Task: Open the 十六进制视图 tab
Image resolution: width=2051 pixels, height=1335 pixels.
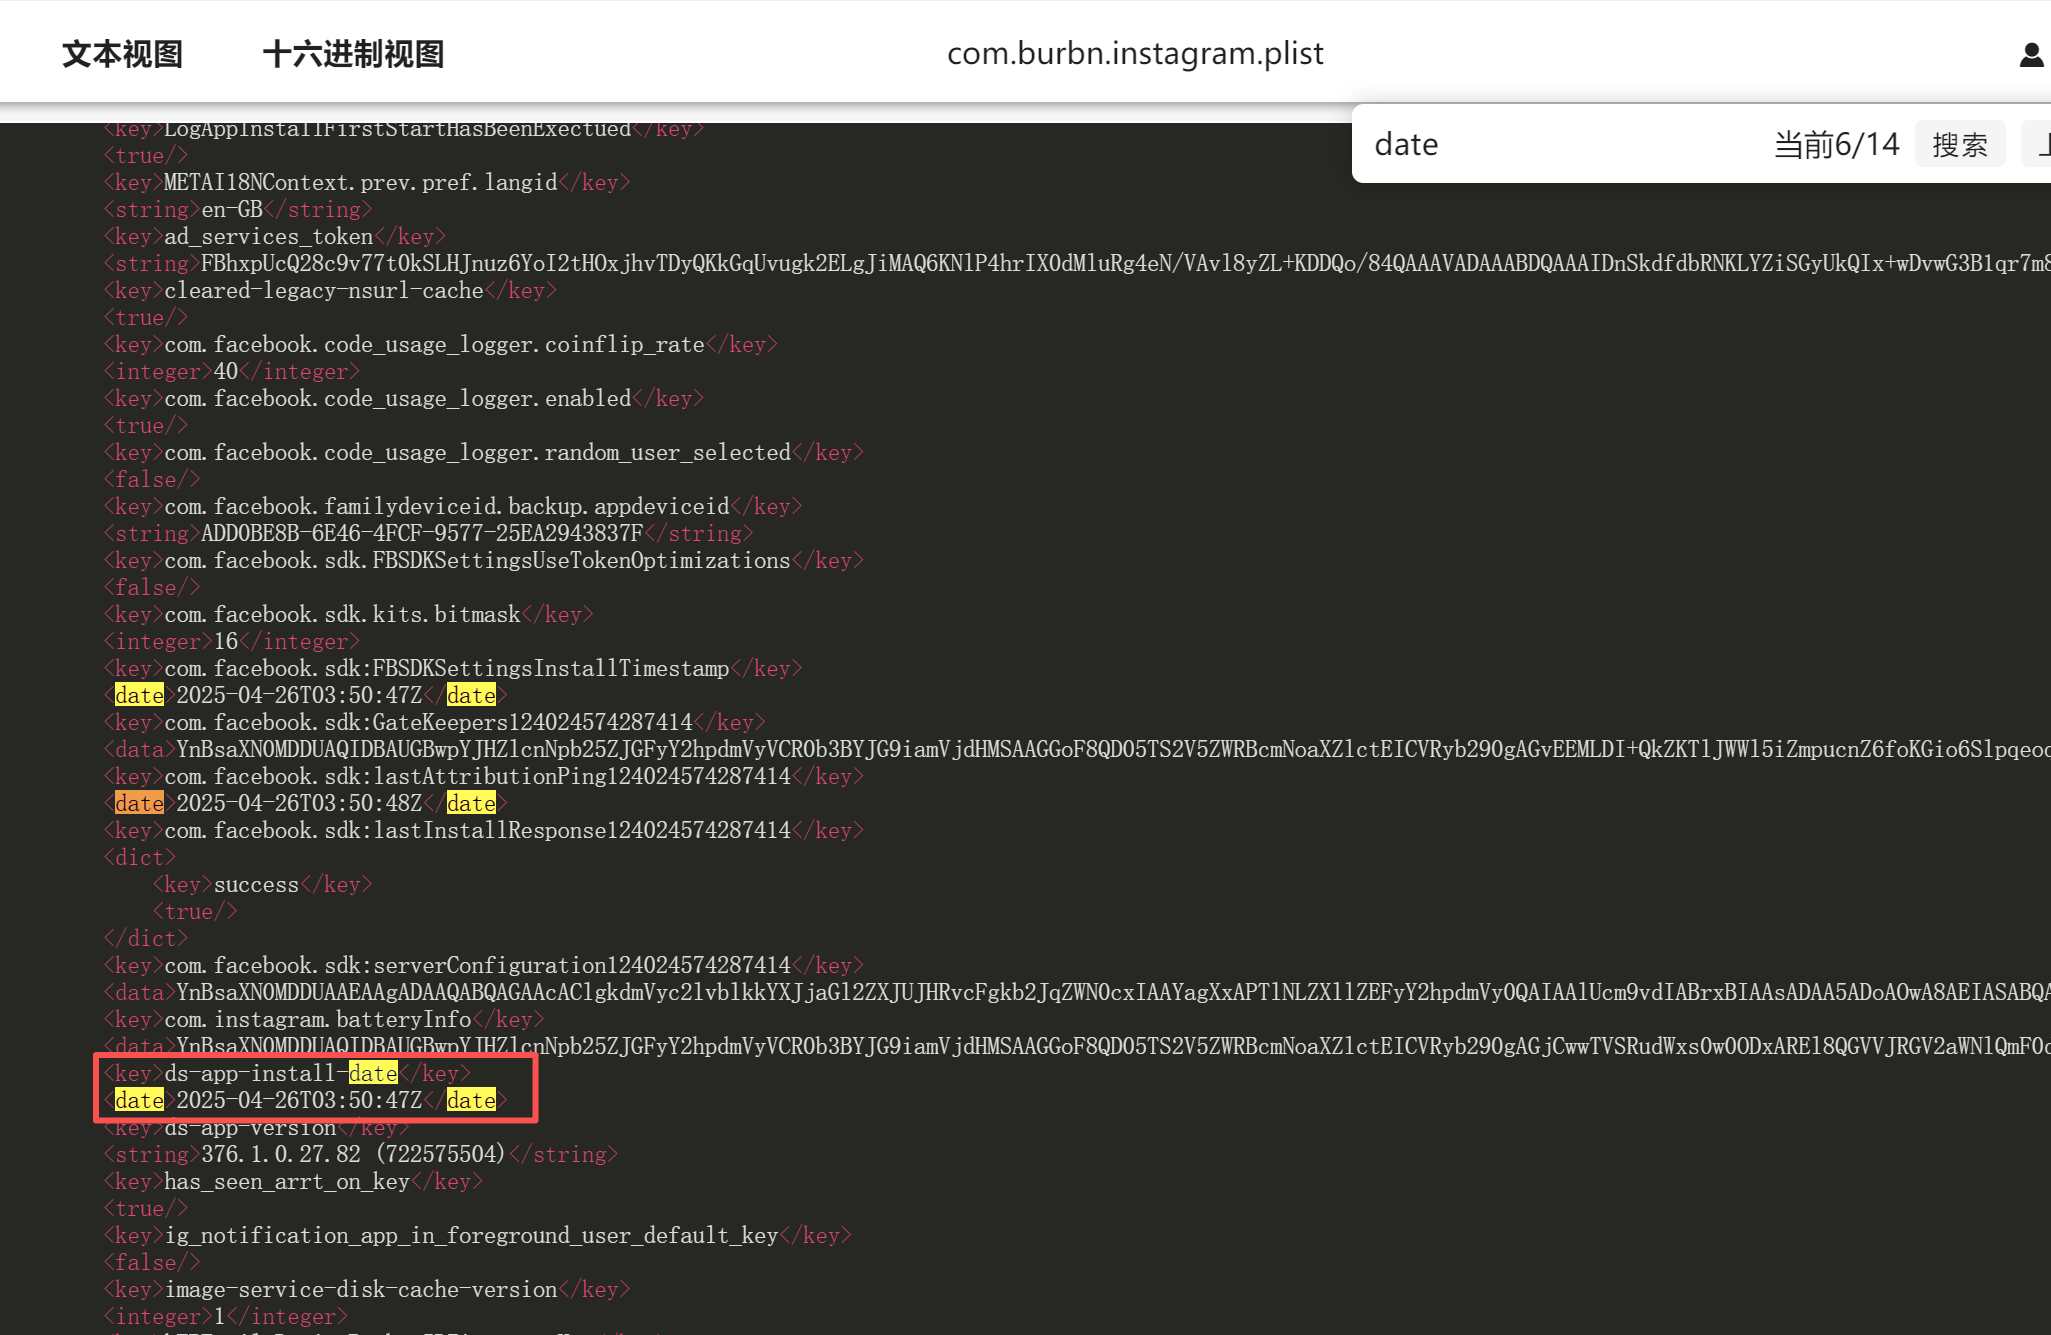Action: [353, 54]
